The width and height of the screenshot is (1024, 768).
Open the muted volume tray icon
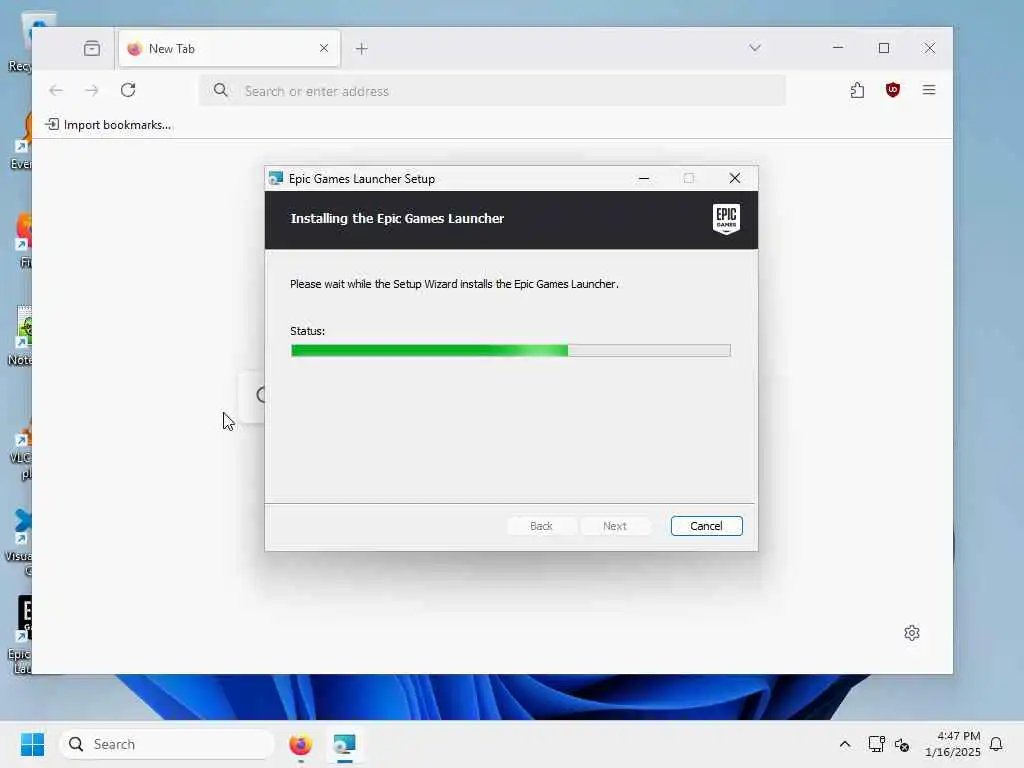(902, 744)
